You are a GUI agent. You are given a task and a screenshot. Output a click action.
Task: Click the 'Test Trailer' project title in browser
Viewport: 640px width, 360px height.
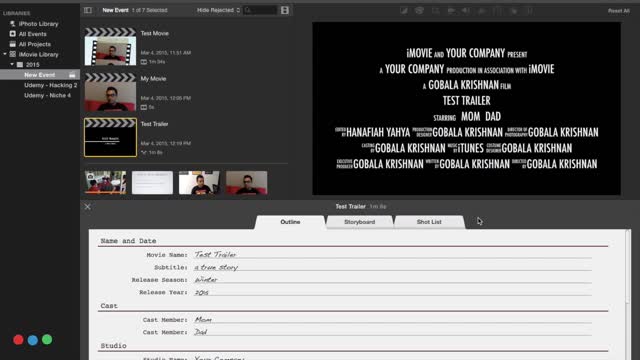click(x=154, y=124)
